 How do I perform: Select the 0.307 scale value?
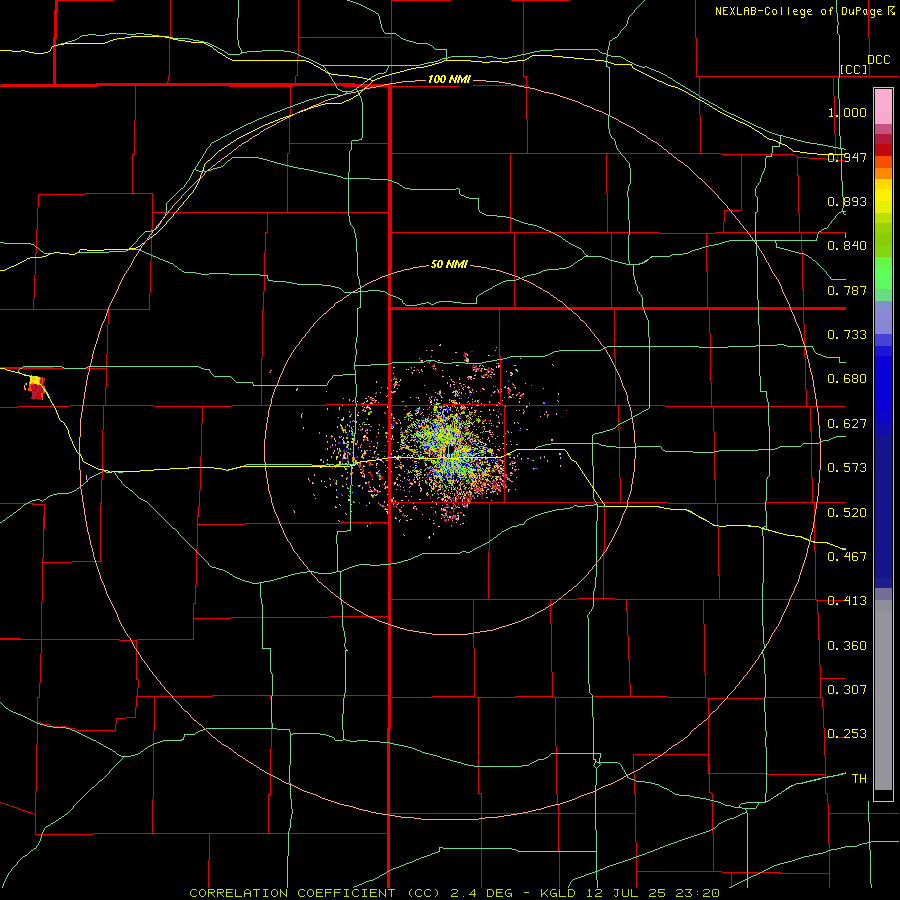coord(847,690)
